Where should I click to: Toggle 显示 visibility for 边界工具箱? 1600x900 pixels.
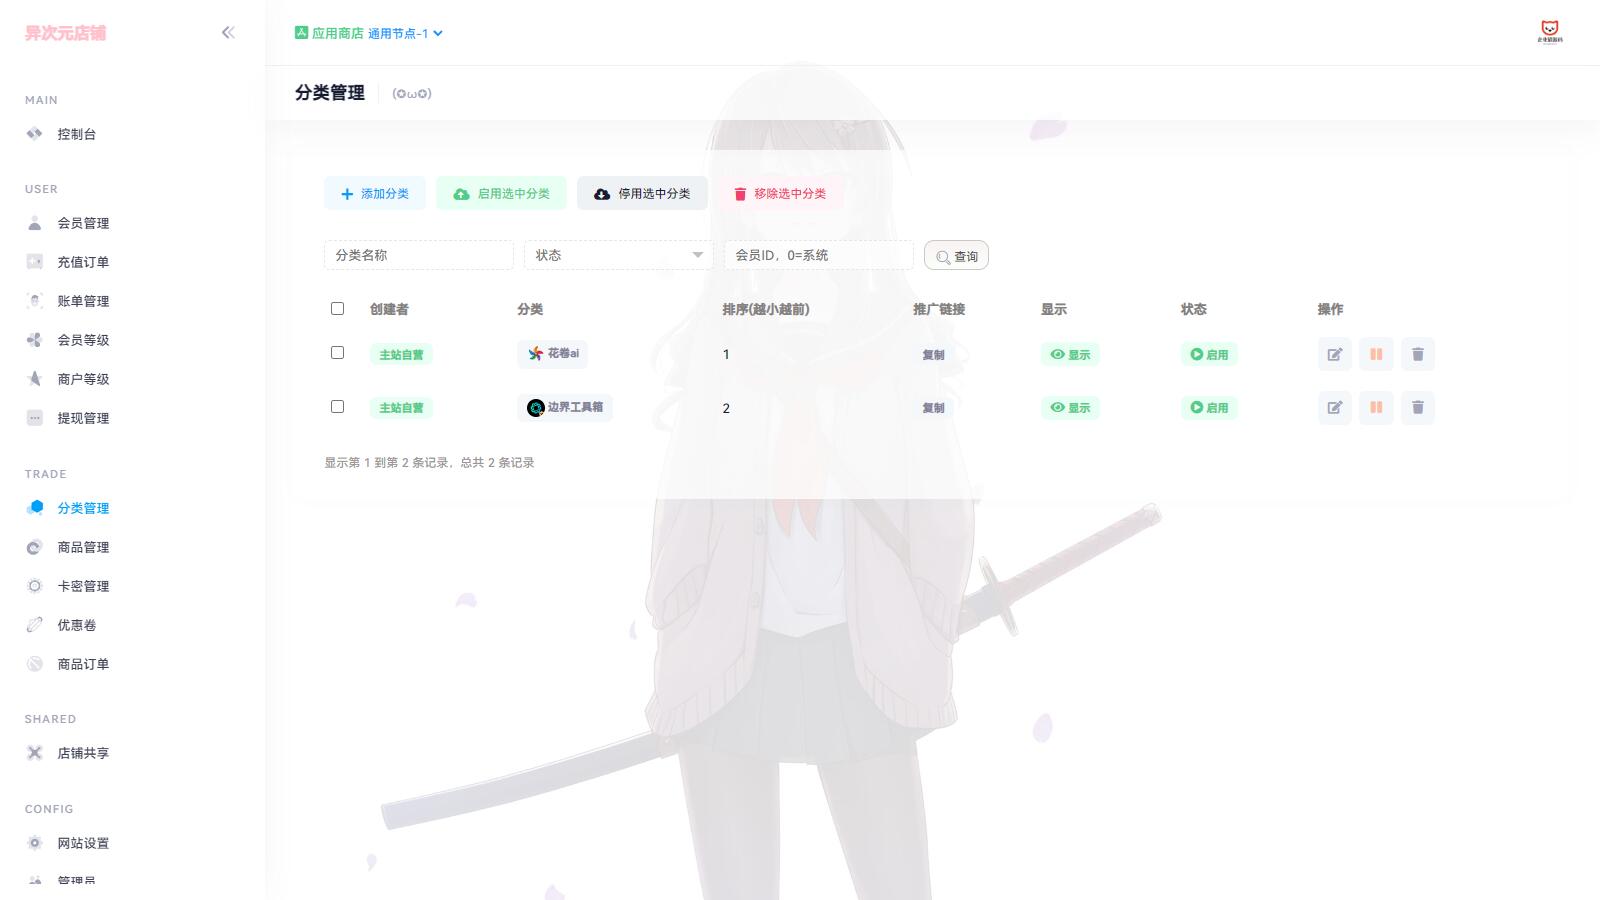(1070, 407)
